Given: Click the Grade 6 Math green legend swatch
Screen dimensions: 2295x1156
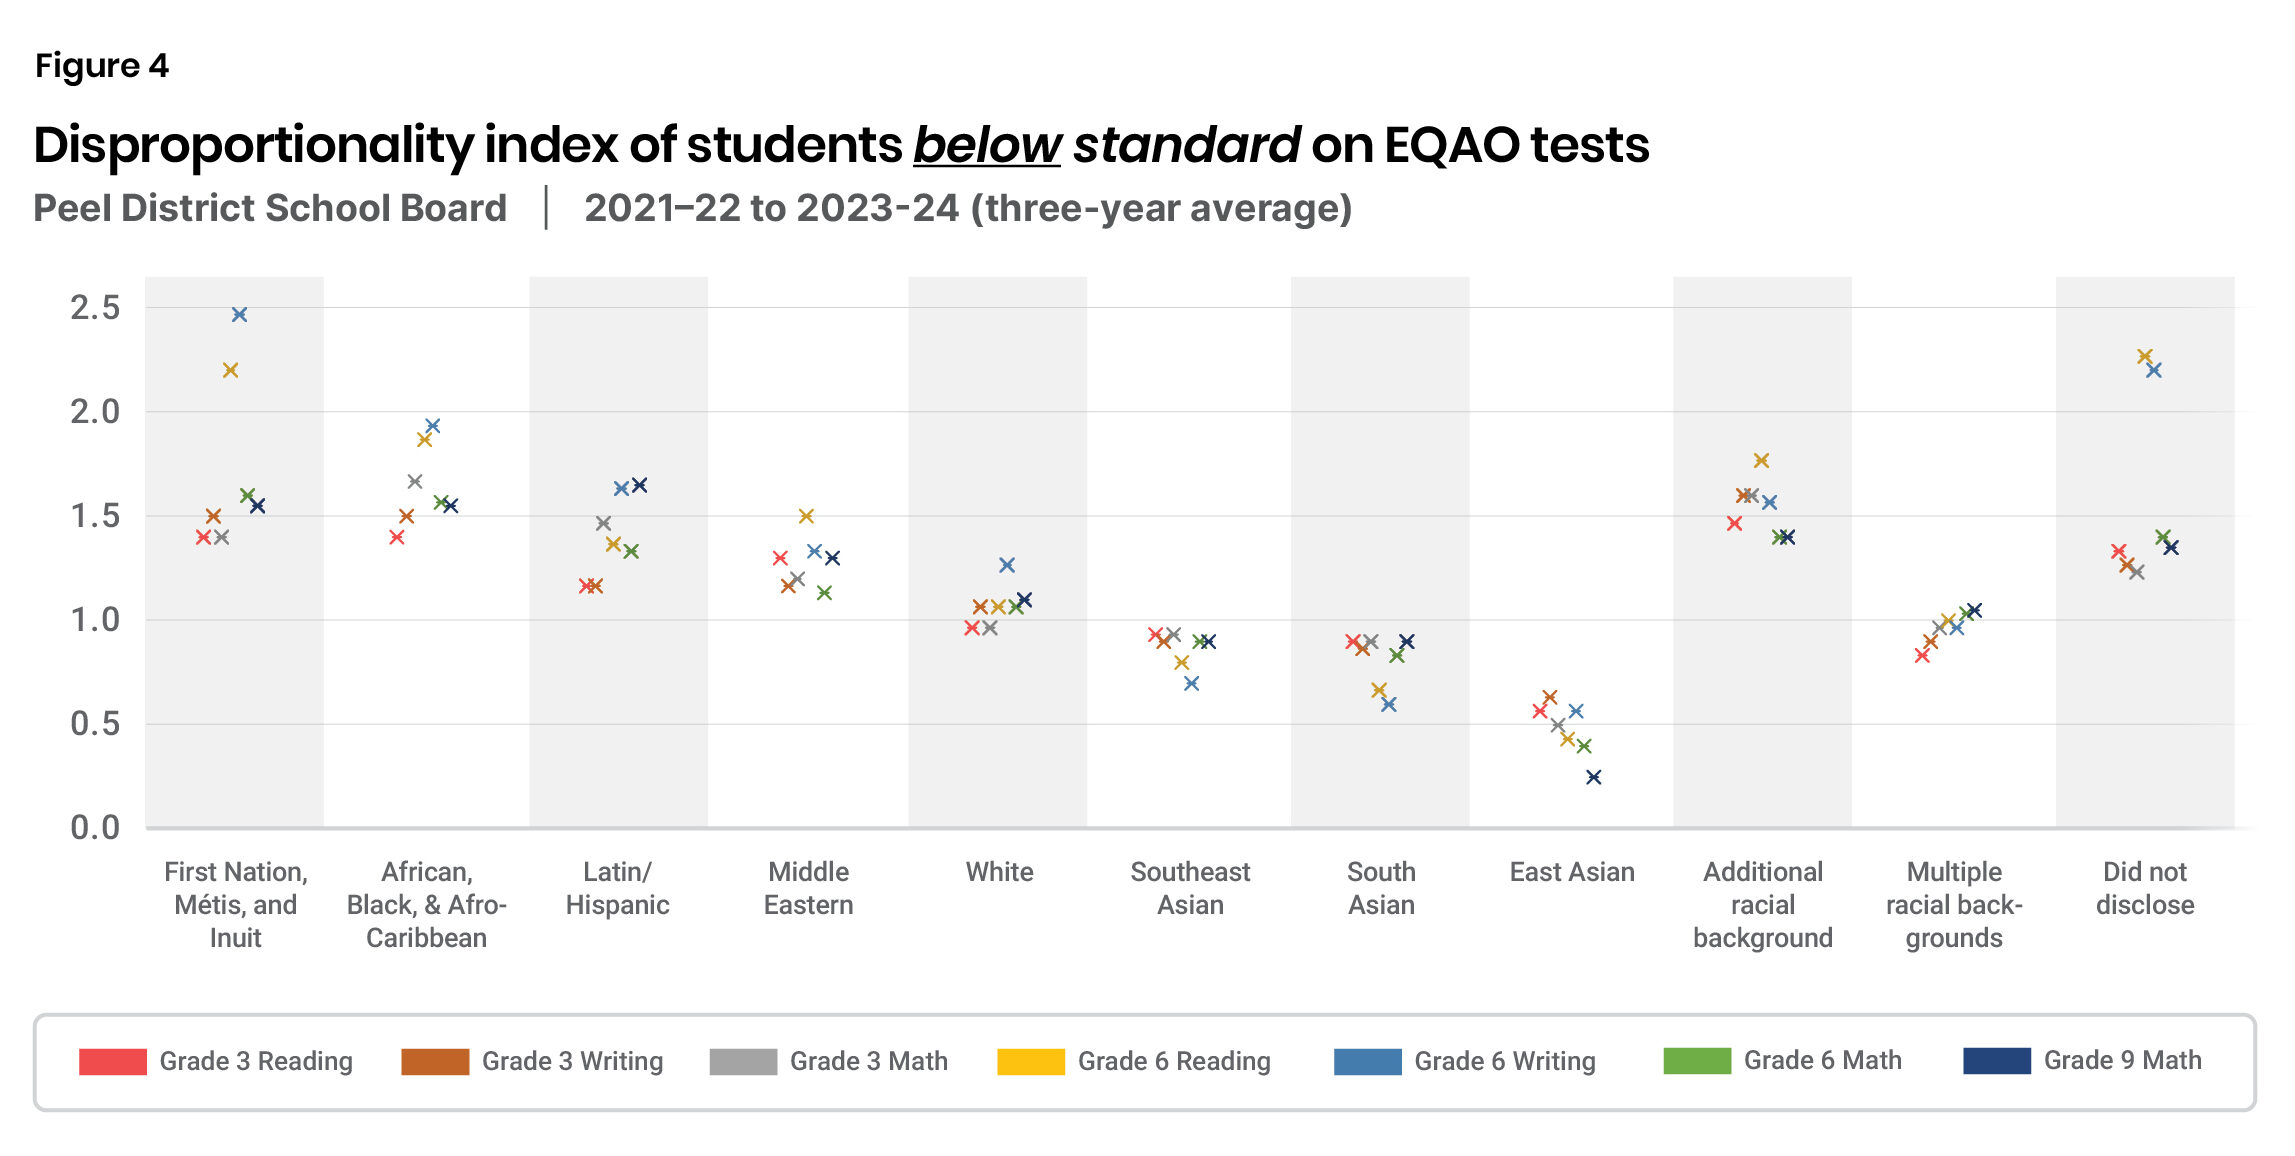Looking at the screenshot, I should click(1696, 1061).
